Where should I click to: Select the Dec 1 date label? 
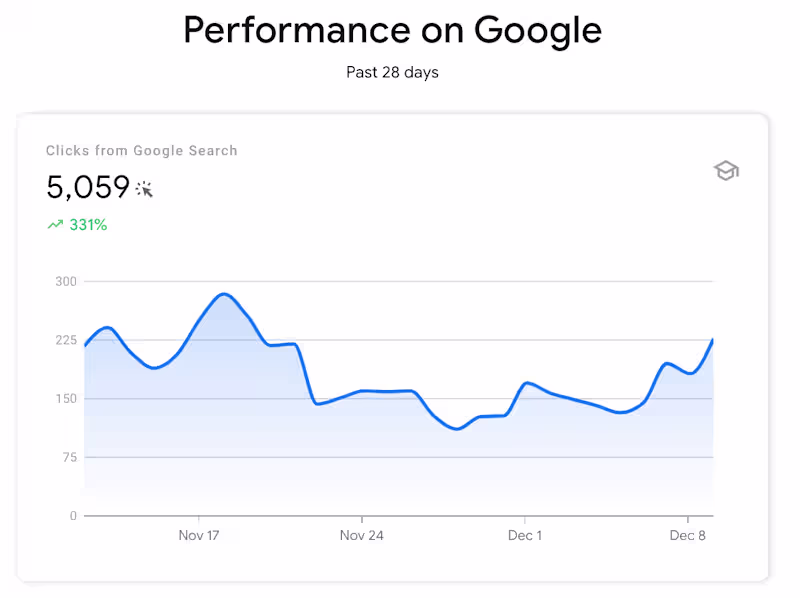pyautogui.click(x=525, y=535)
